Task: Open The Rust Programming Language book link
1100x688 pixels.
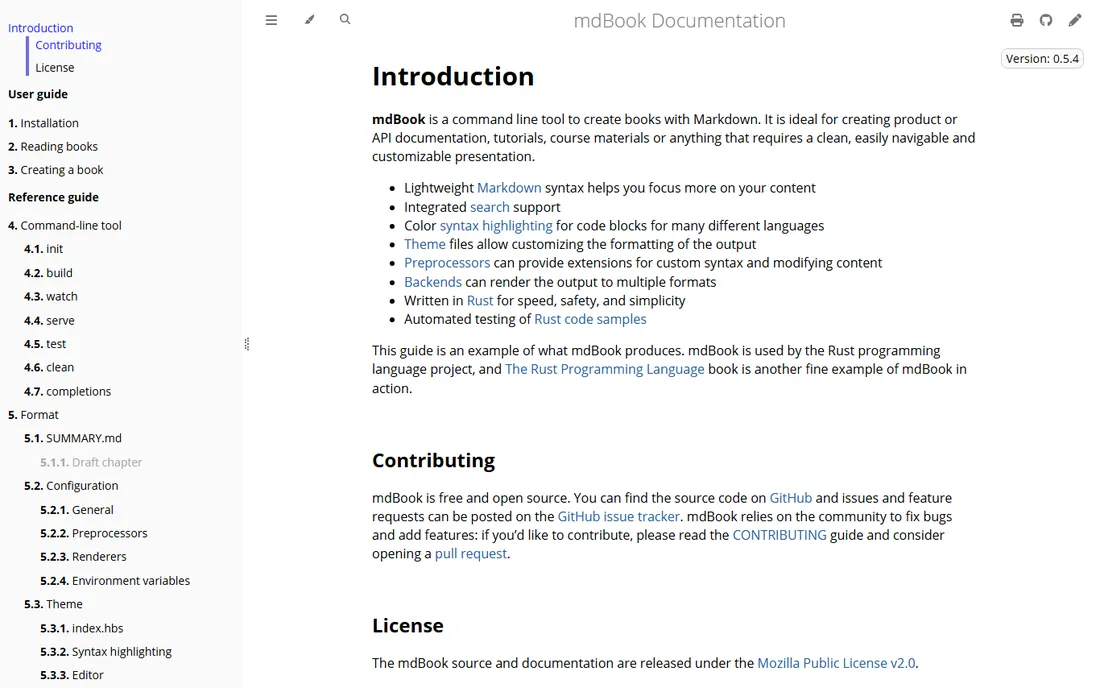Action: [605, 369]
